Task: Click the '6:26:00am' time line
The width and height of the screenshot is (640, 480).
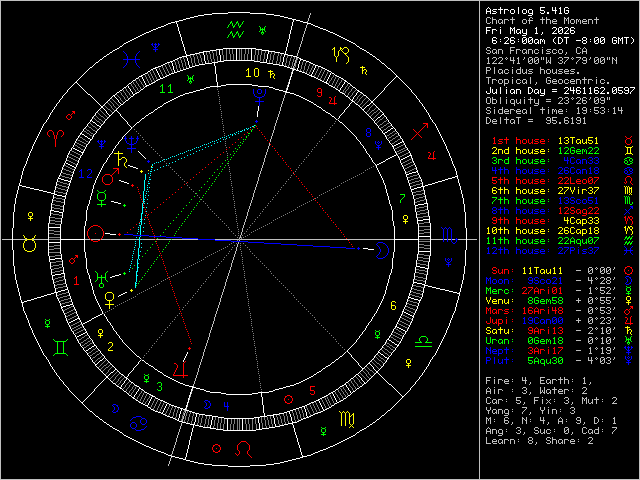Action: pos(563,41)
